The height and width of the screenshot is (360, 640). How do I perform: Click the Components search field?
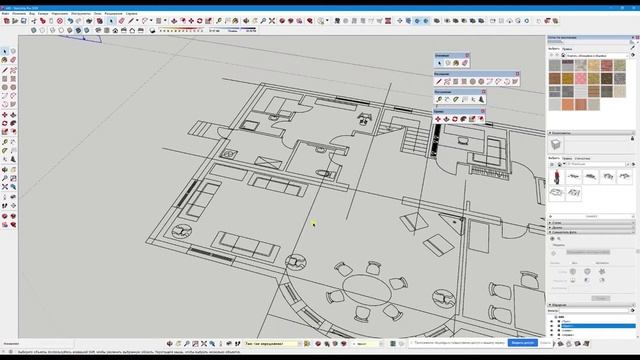(x=596, y=164)
